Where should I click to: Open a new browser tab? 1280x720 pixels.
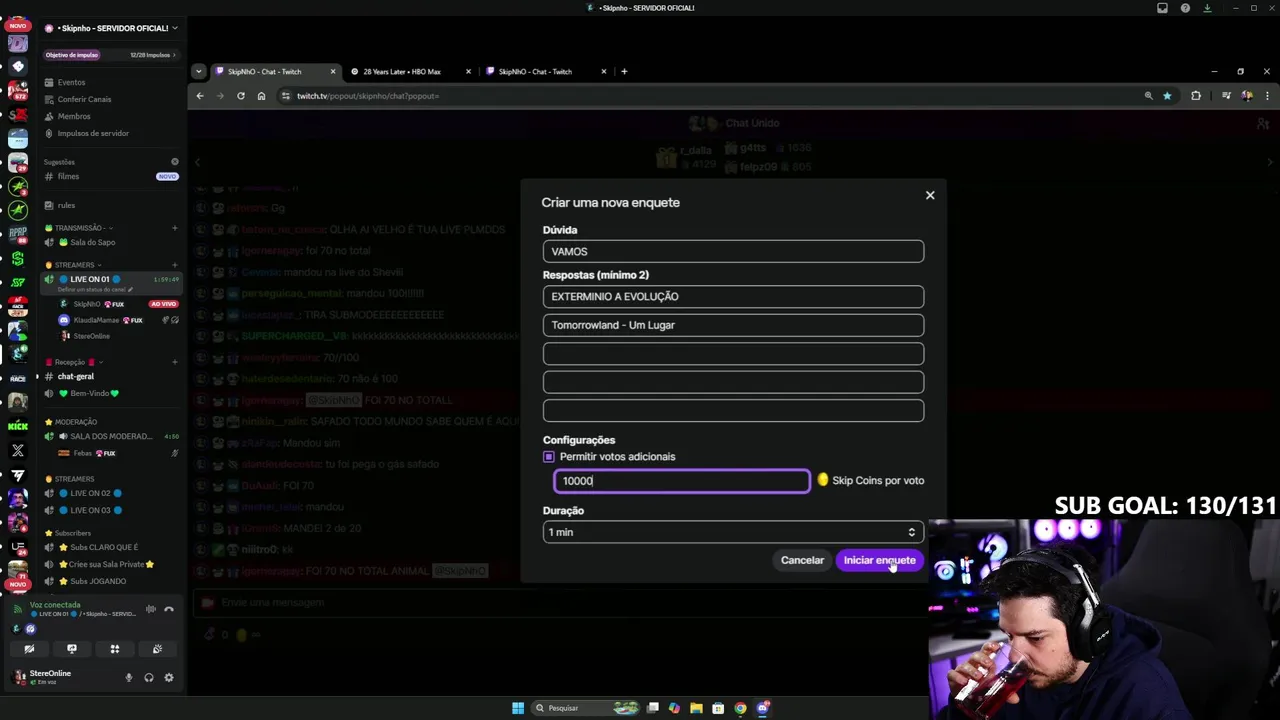(624, 71)
